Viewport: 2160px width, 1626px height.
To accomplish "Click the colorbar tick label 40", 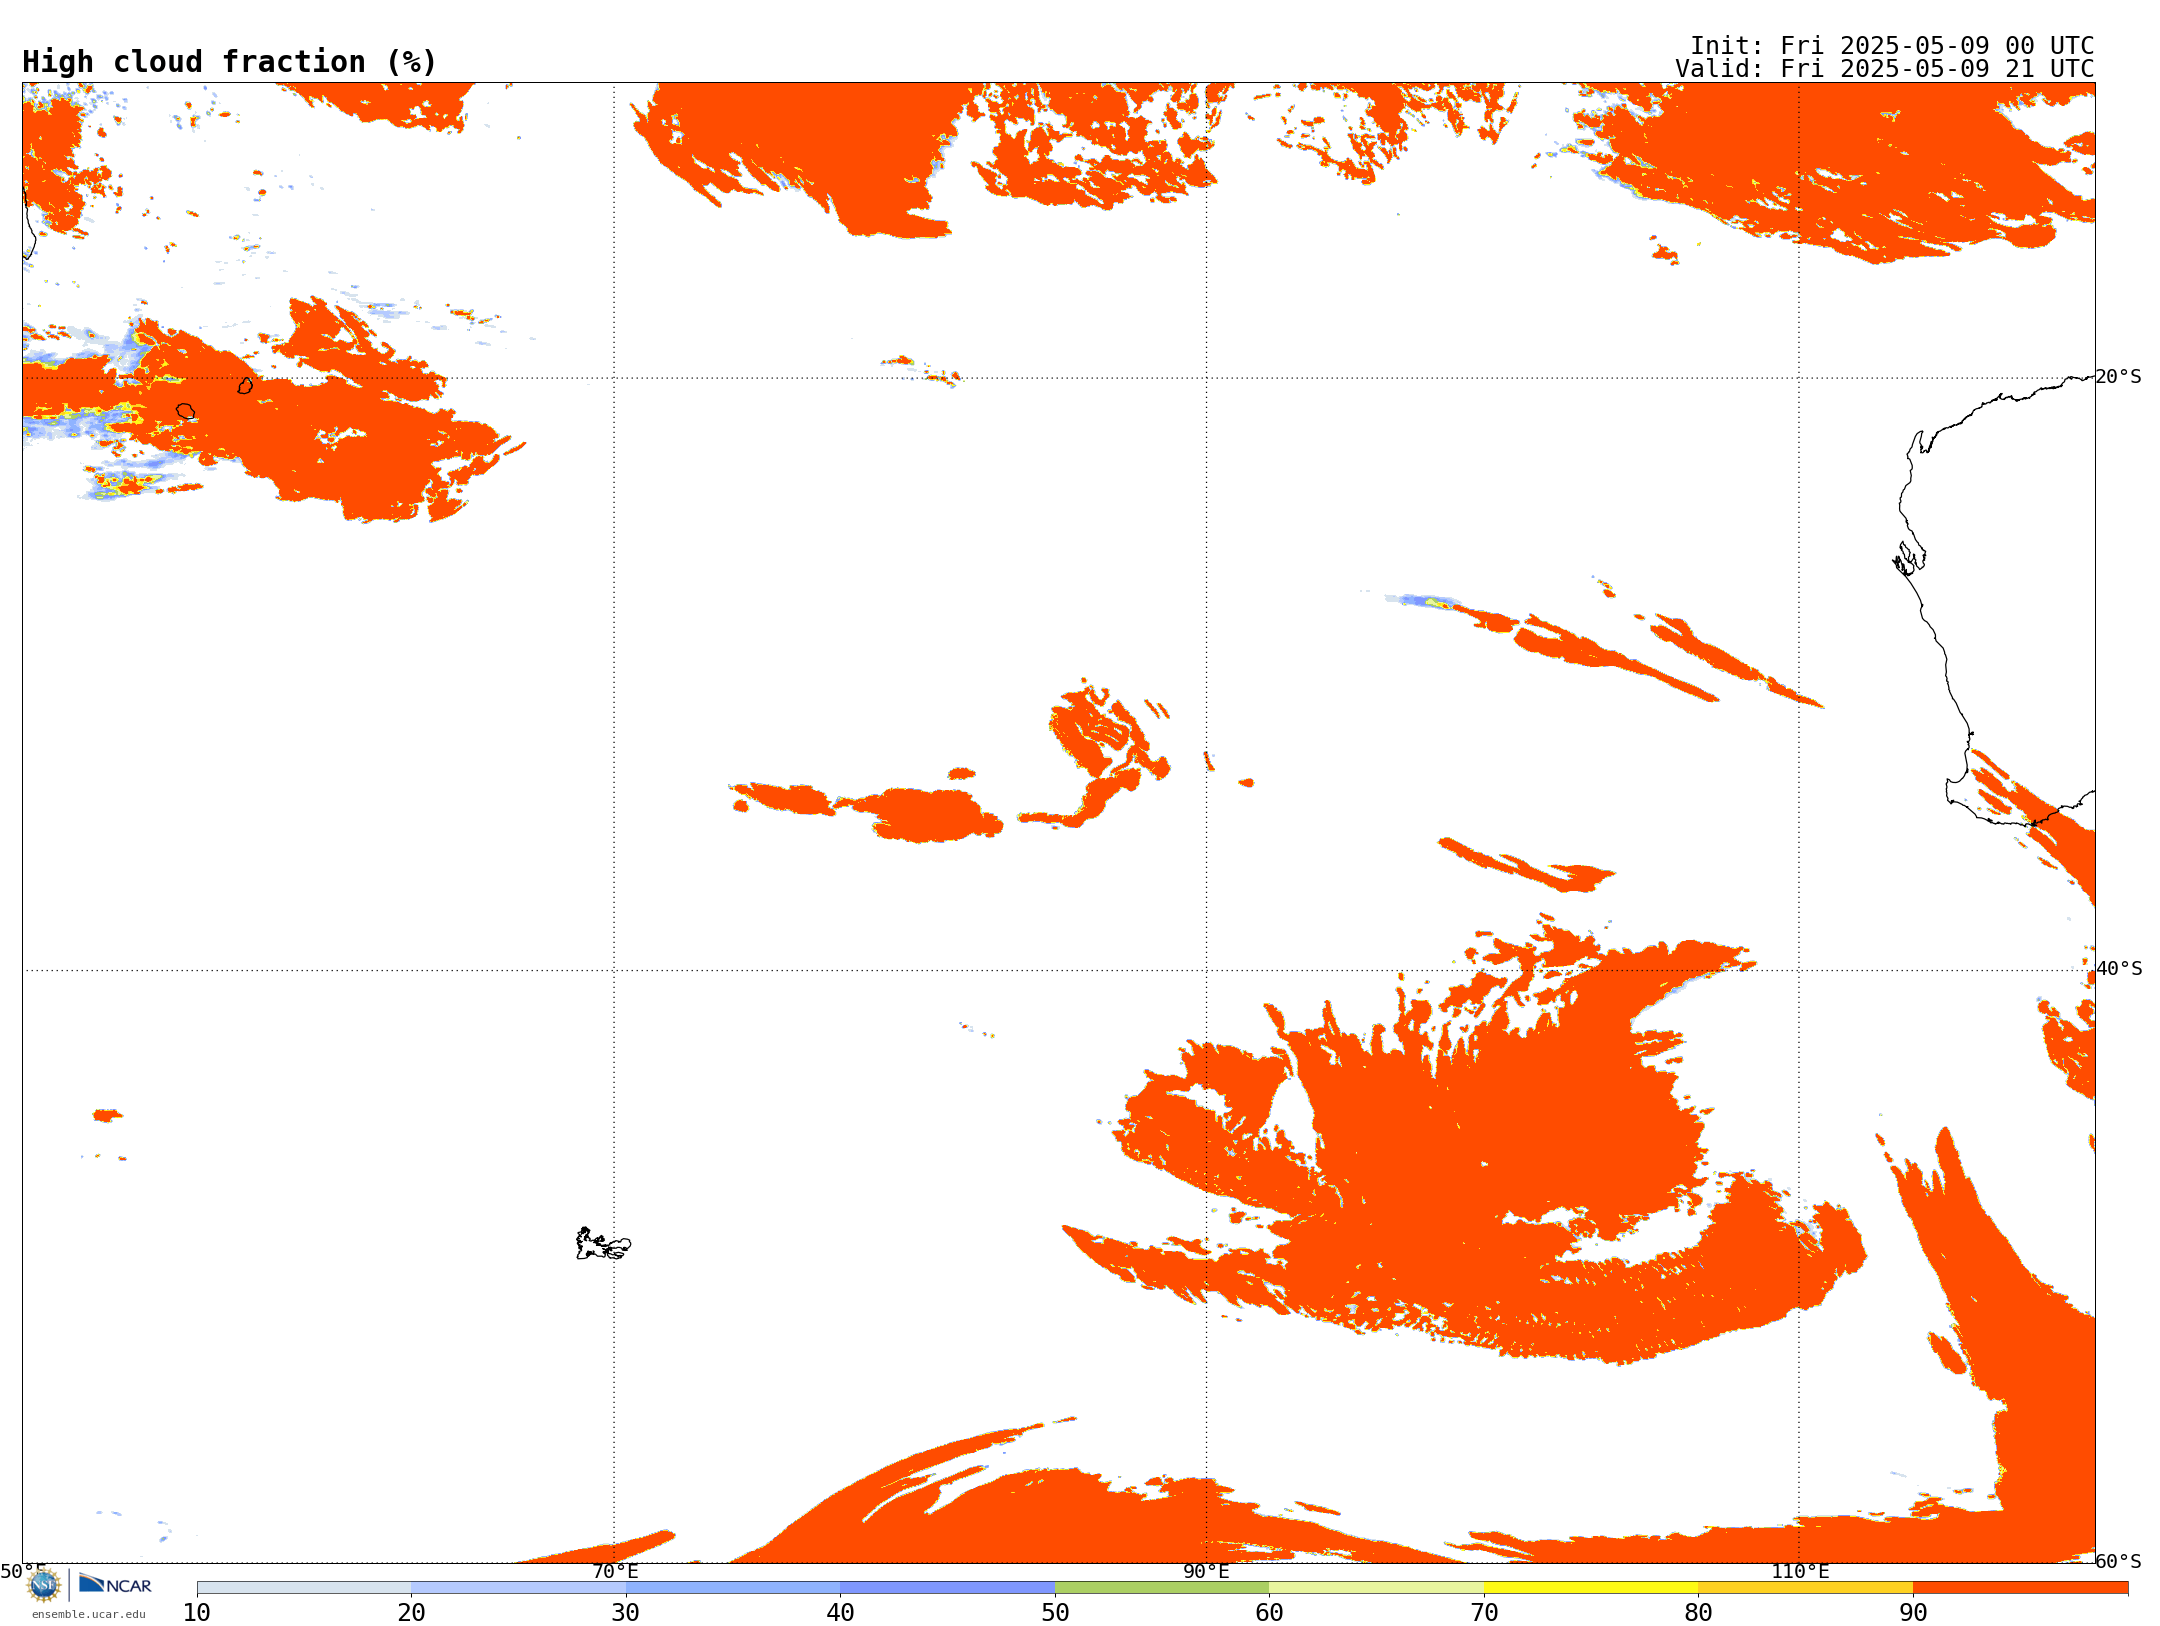I will 840,1613.
